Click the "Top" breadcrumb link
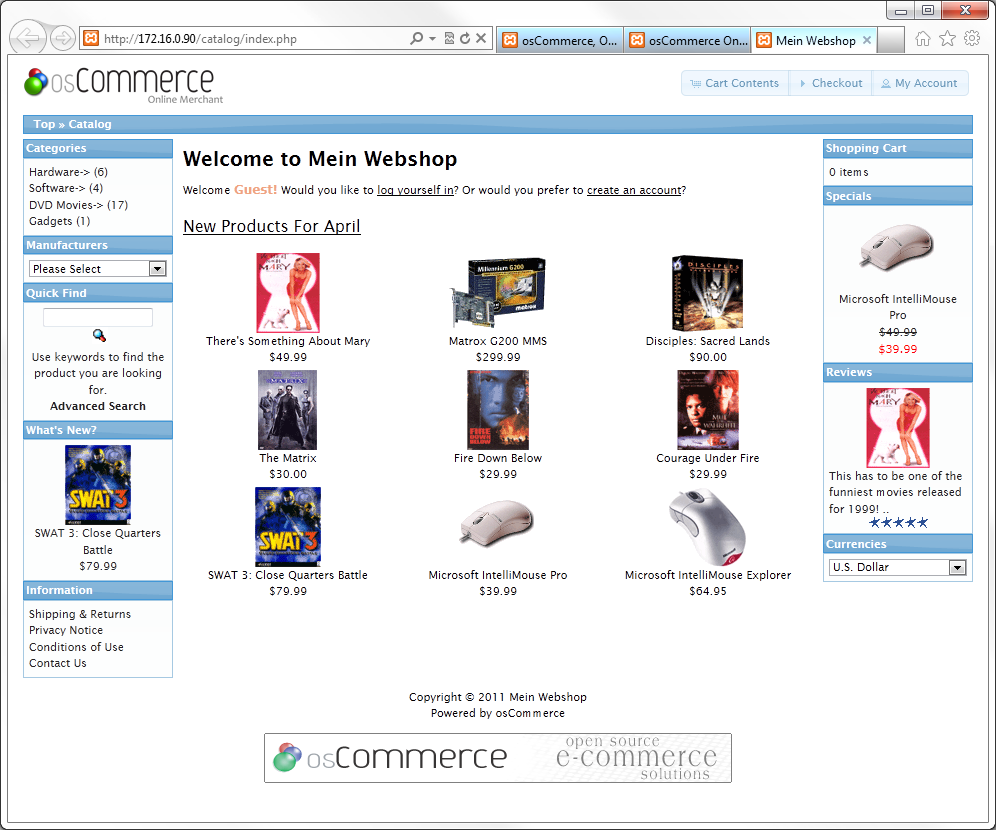This screenshot has width=996, height=830. (x=44, y=124)
